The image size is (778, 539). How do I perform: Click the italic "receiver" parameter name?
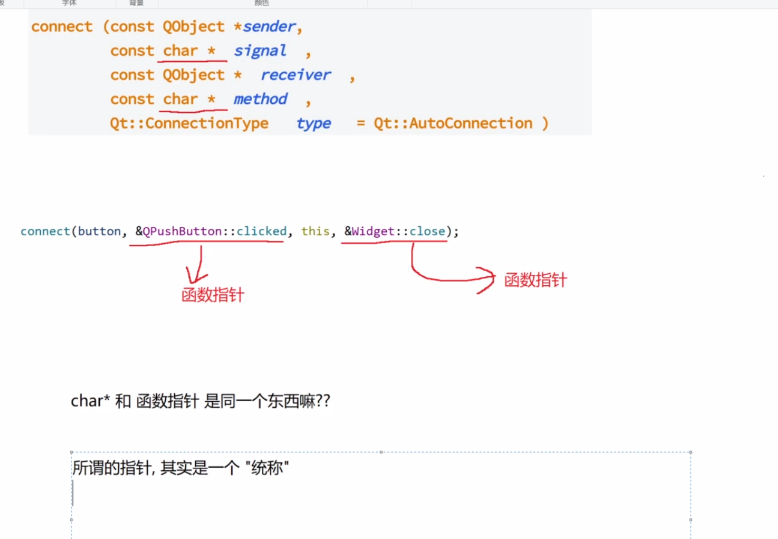pos(296,75)
